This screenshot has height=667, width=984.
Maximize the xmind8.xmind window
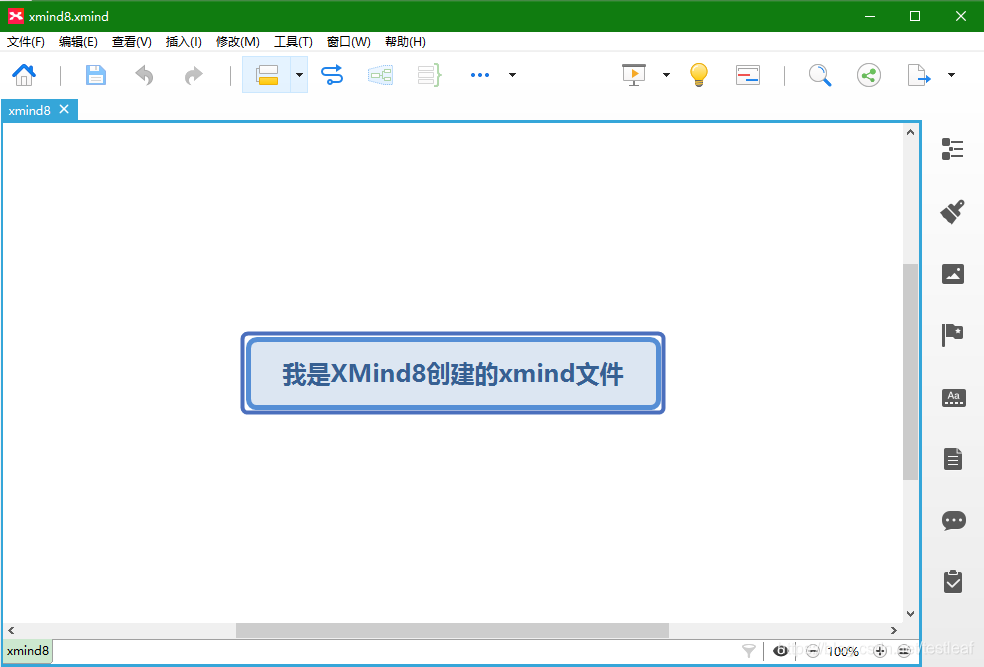point(915,16)
